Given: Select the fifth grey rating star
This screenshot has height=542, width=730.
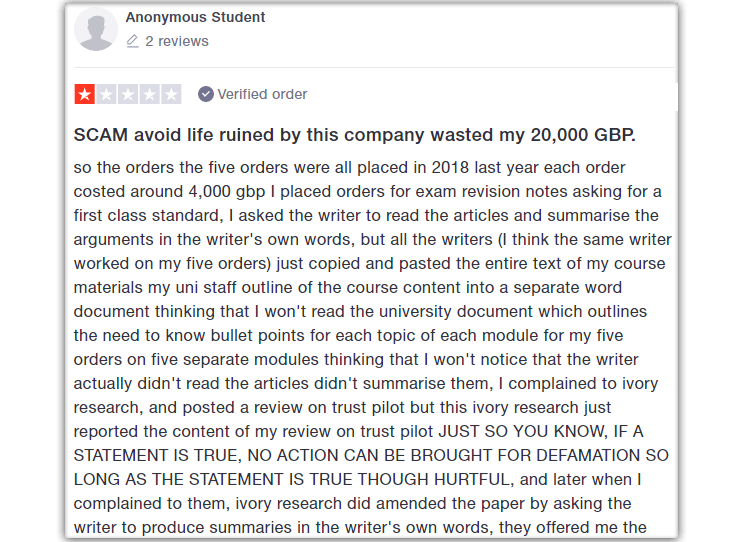Looking at the screenshot, I should (171, 95).
